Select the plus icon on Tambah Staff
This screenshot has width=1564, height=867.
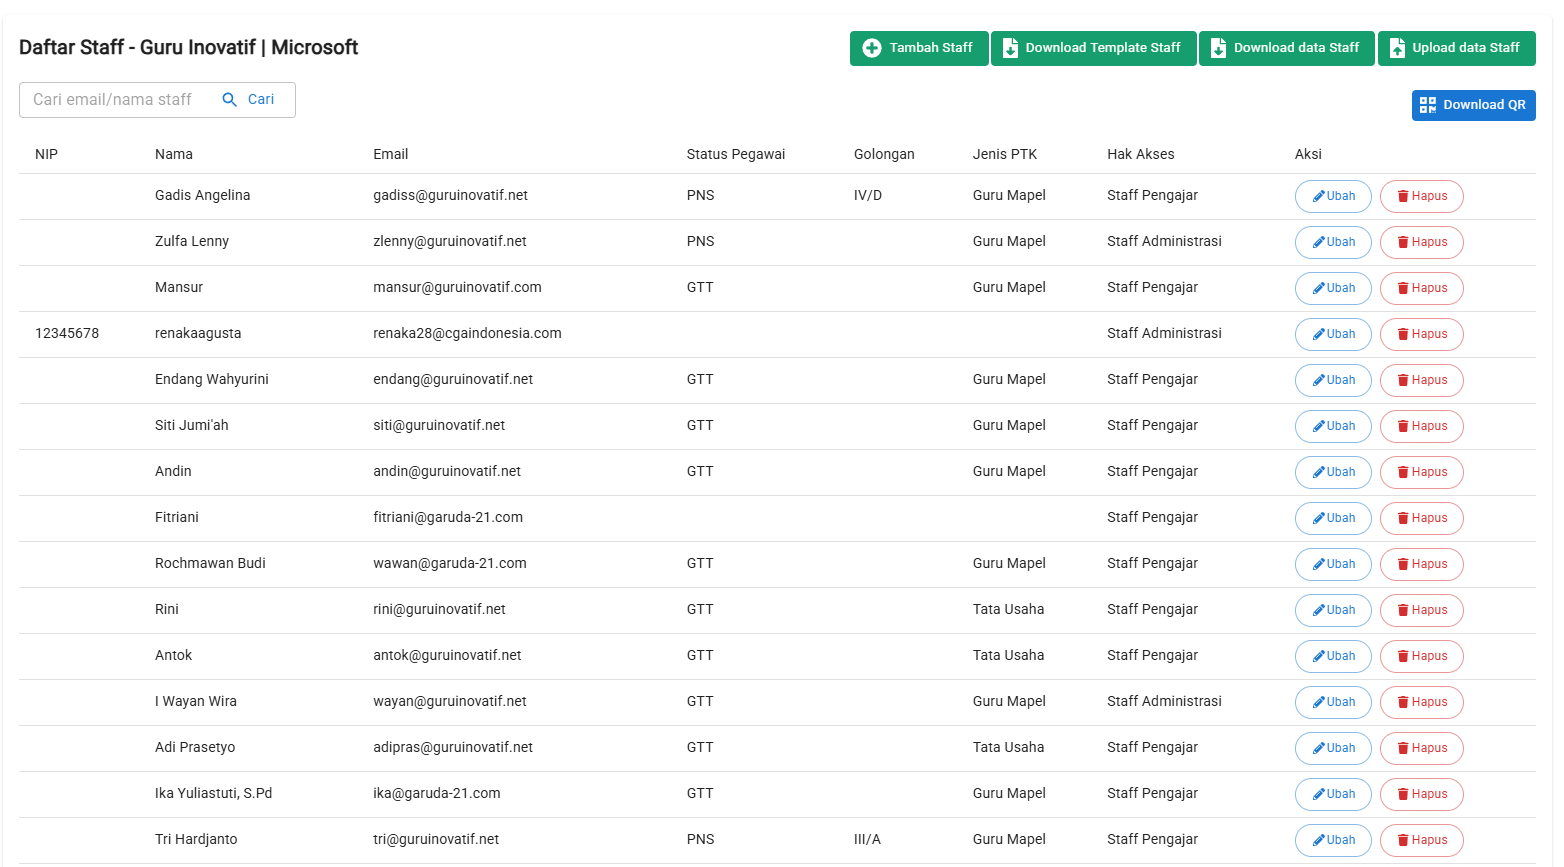(x=872, y=47)
